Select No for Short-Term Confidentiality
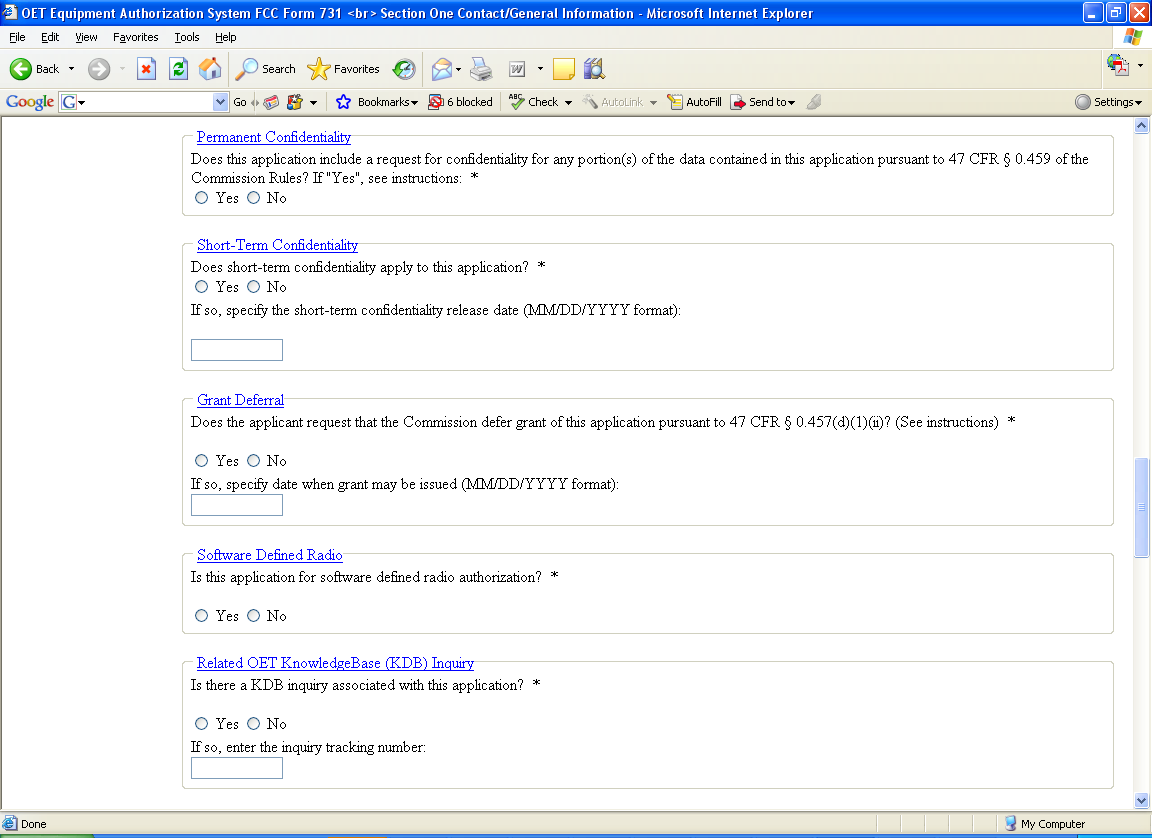The width and height of the screenshot is (1152, 838). pyautogui.click(x=254, y=287)
